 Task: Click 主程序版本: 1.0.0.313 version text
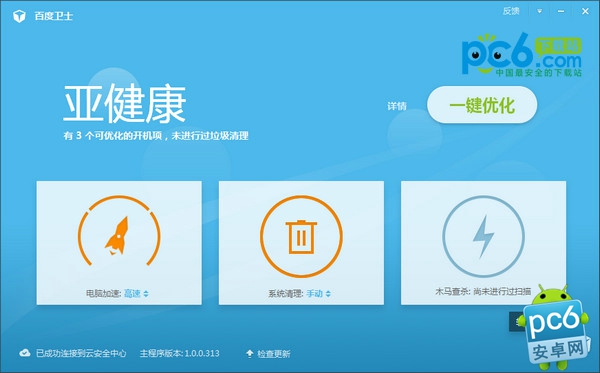coord(179,353)
